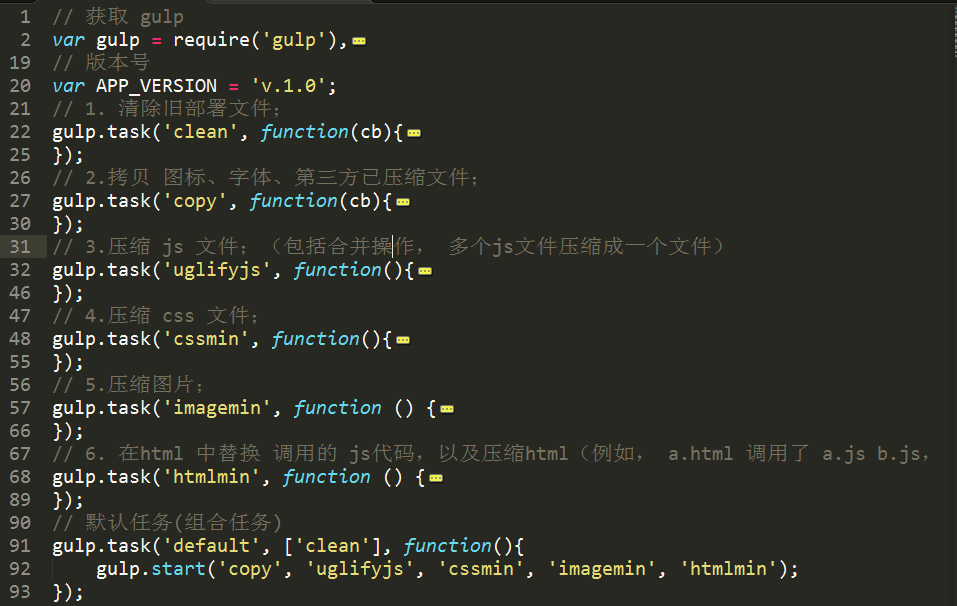Unfold the 'copy' task body
Image resolution: width=957 pixels, height=606 pixels.
pos(402,202)
